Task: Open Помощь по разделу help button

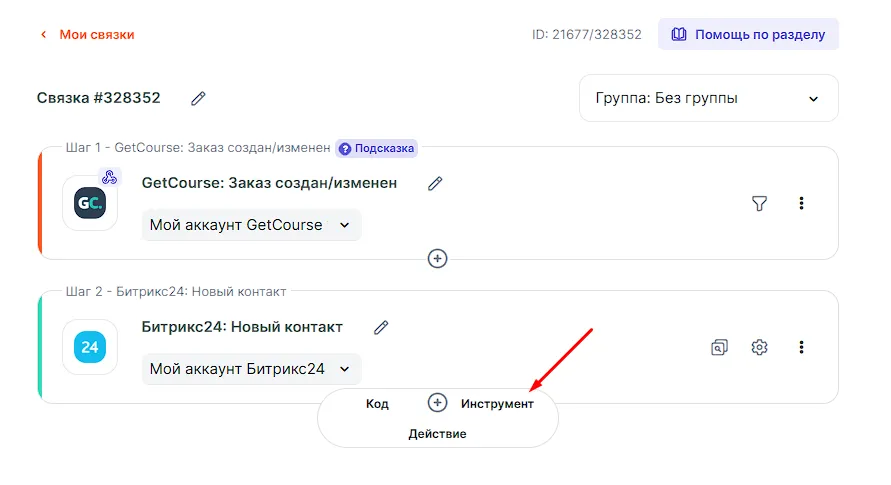Action: click(748, 34)
